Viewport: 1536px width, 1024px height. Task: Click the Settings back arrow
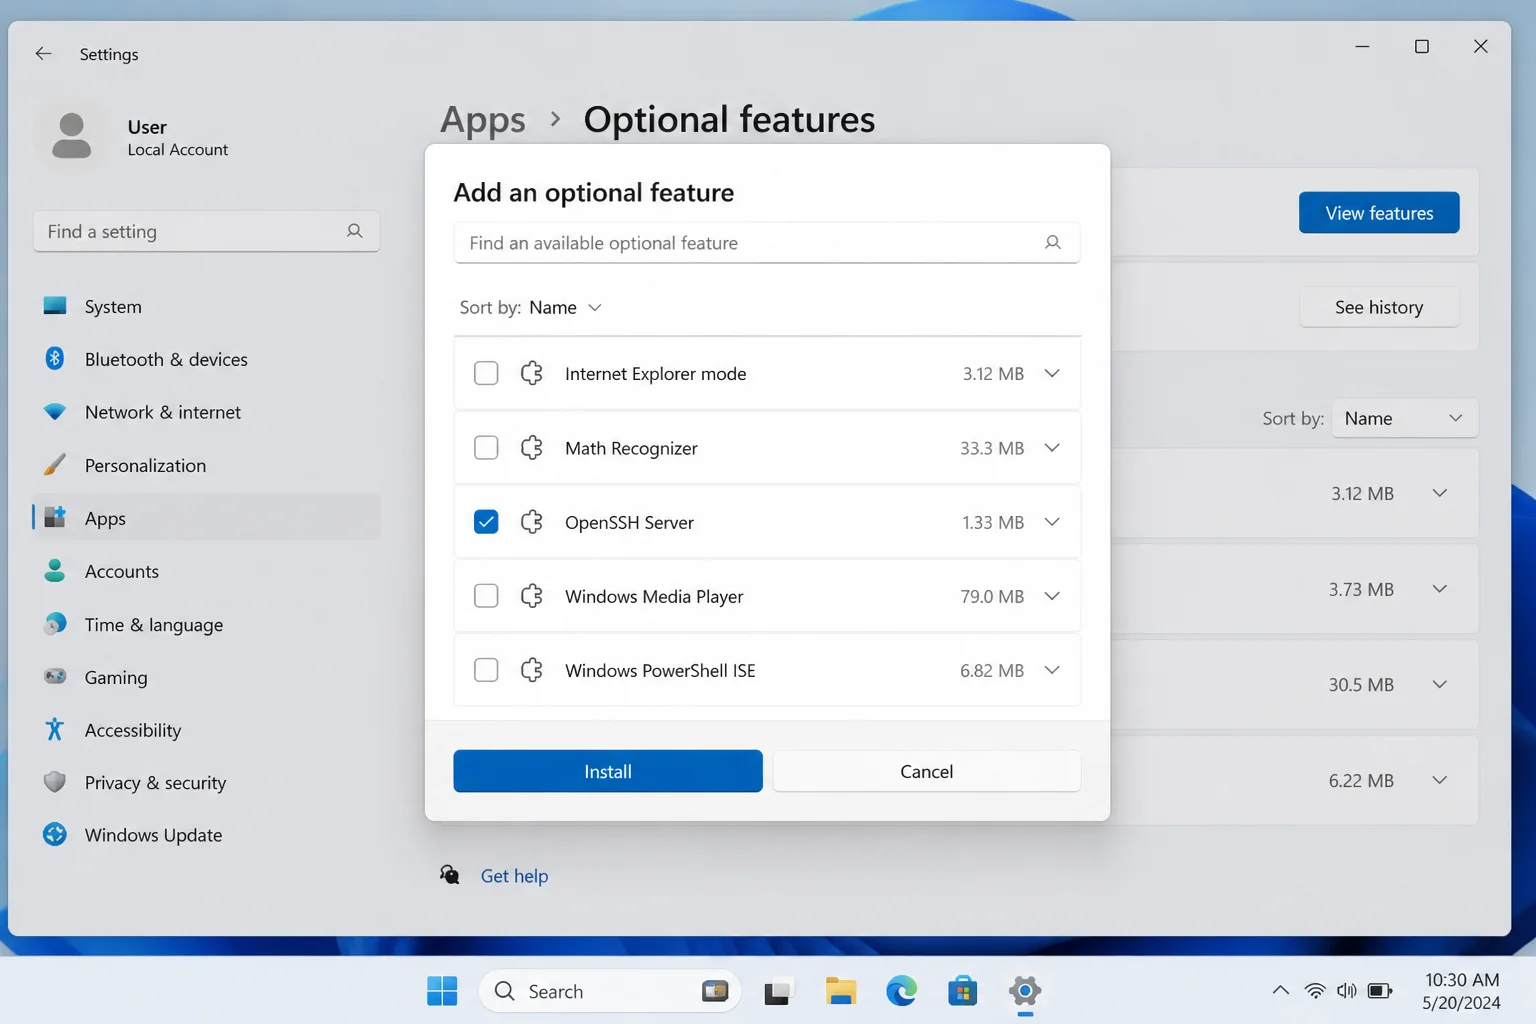tap(43, 53)
